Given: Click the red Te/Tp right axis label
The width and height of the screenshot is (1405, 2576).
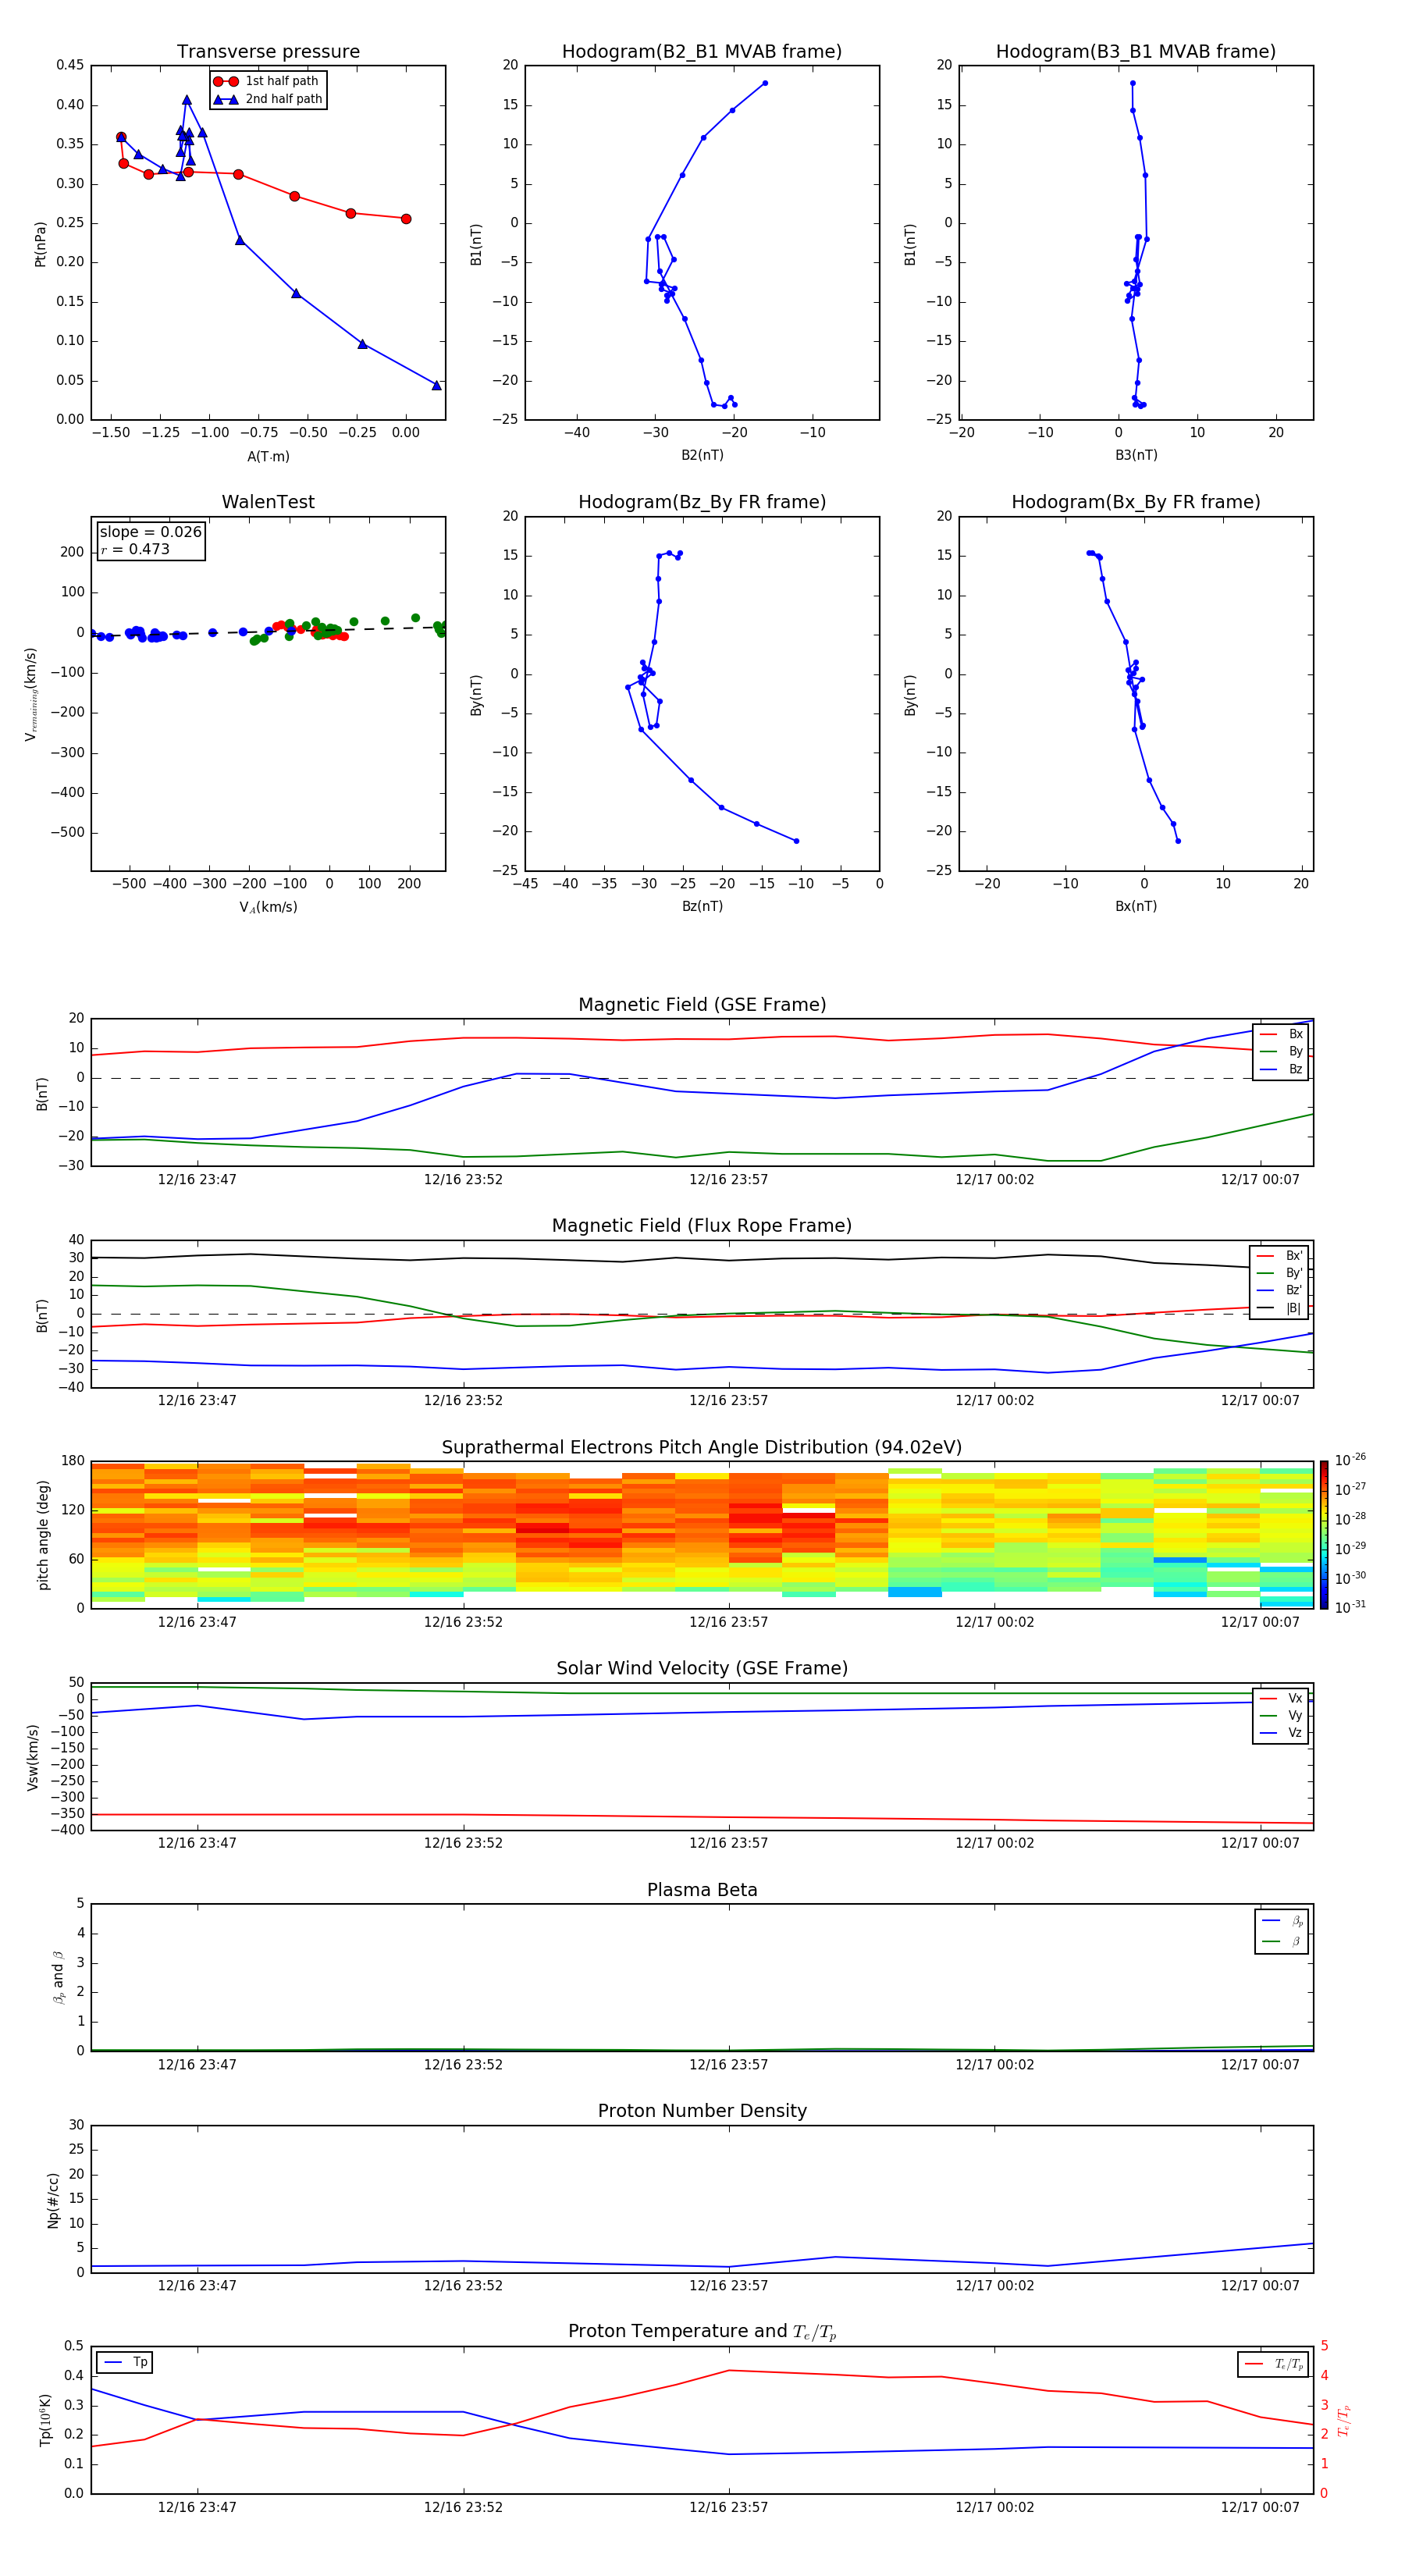Looking at the screenshot, I should [1343, 2420].
